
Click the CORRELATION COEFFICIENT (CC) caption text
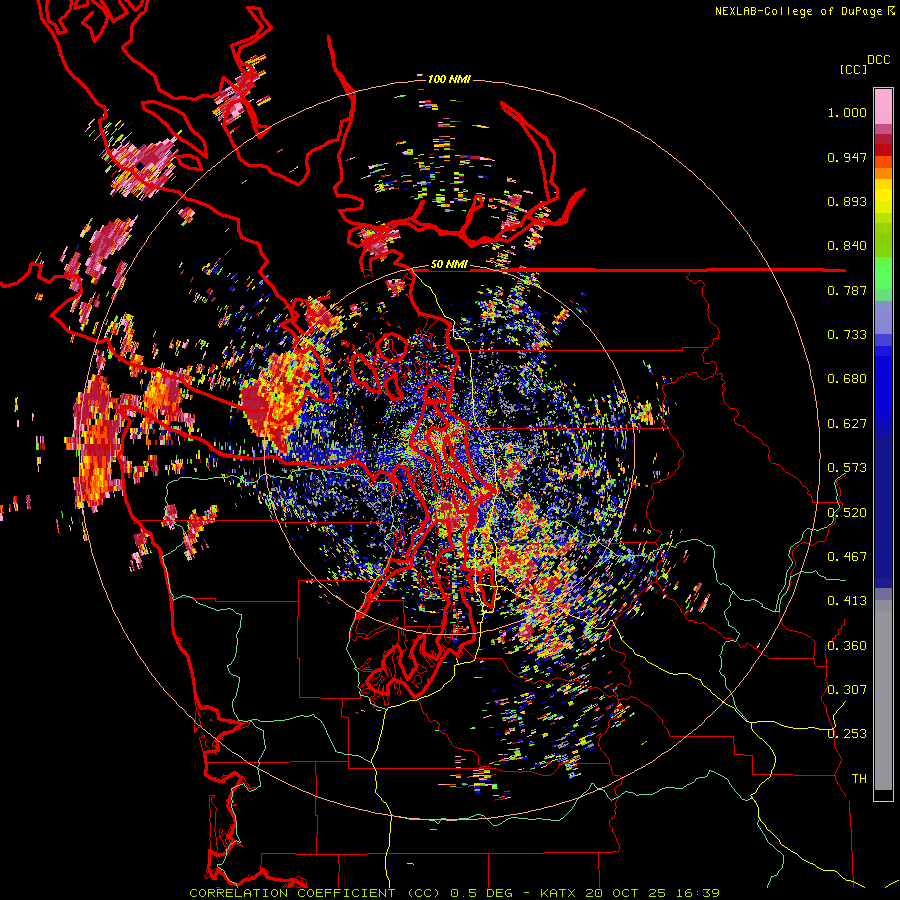coord(314,893)
